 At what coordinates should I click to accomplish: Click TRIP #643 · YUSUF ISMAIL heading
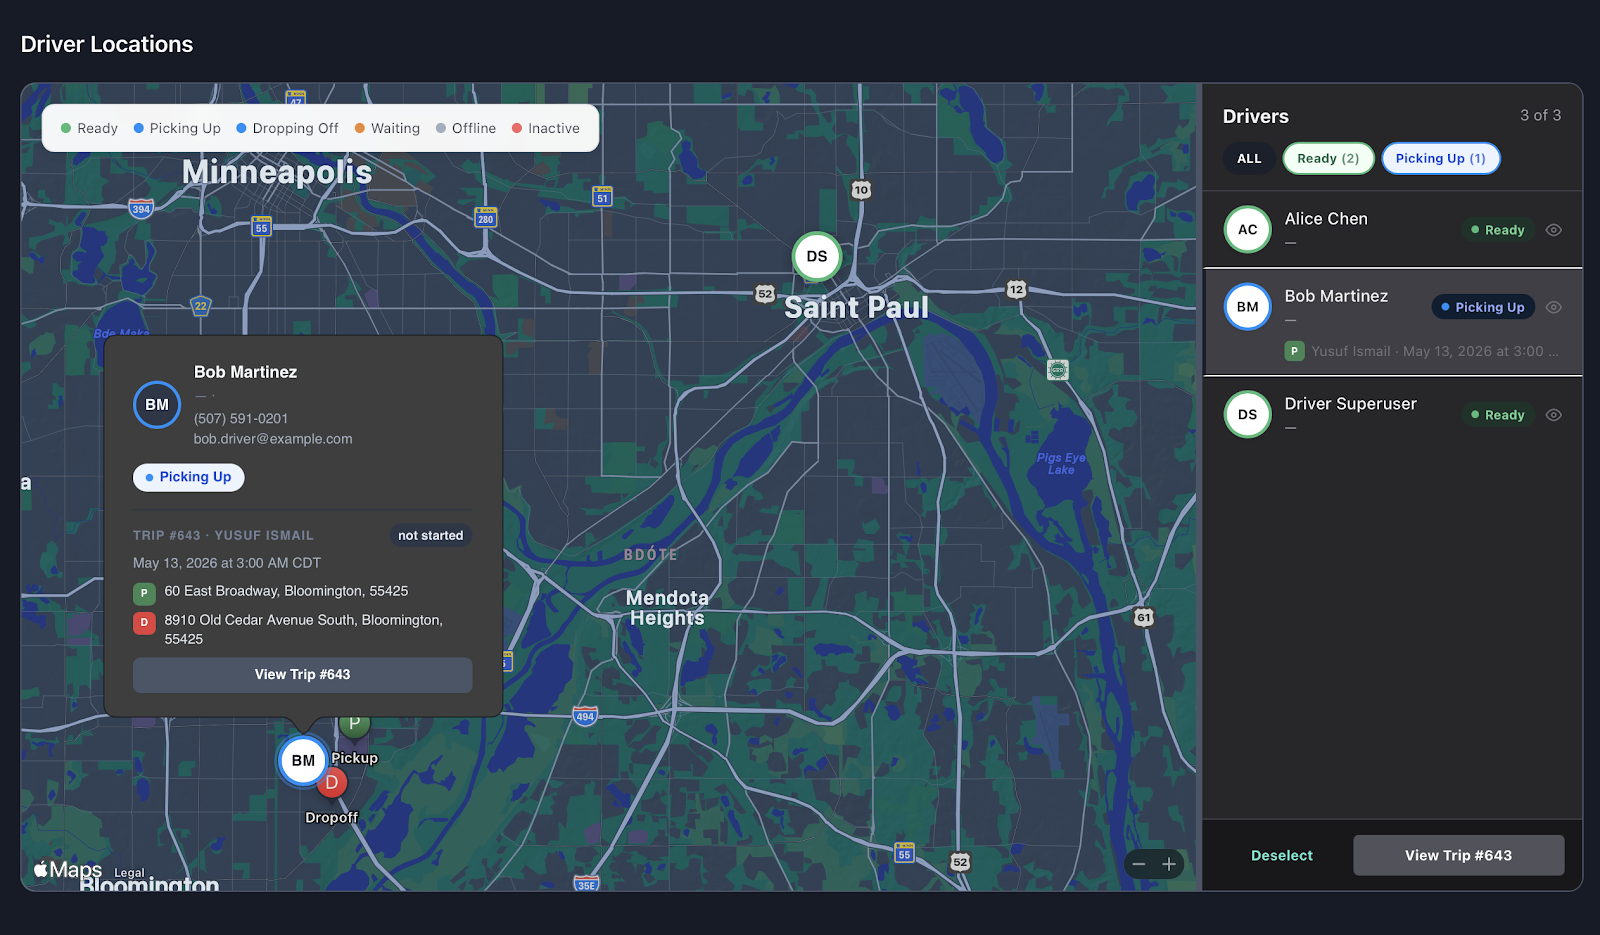click(x=223, y=536)
